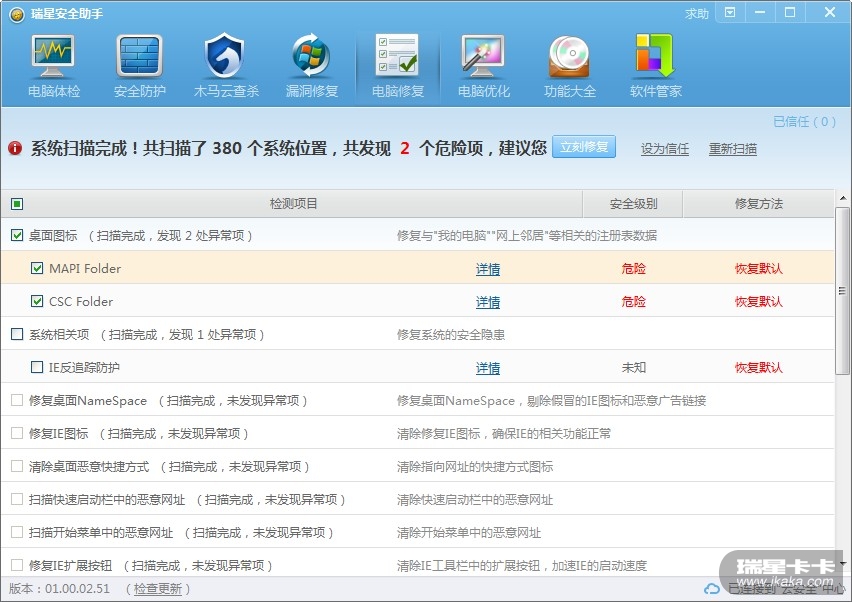Screen dimensions: 852x602
Task: Toggle the select-all checkbox in header
Action: tap(17, 204)
